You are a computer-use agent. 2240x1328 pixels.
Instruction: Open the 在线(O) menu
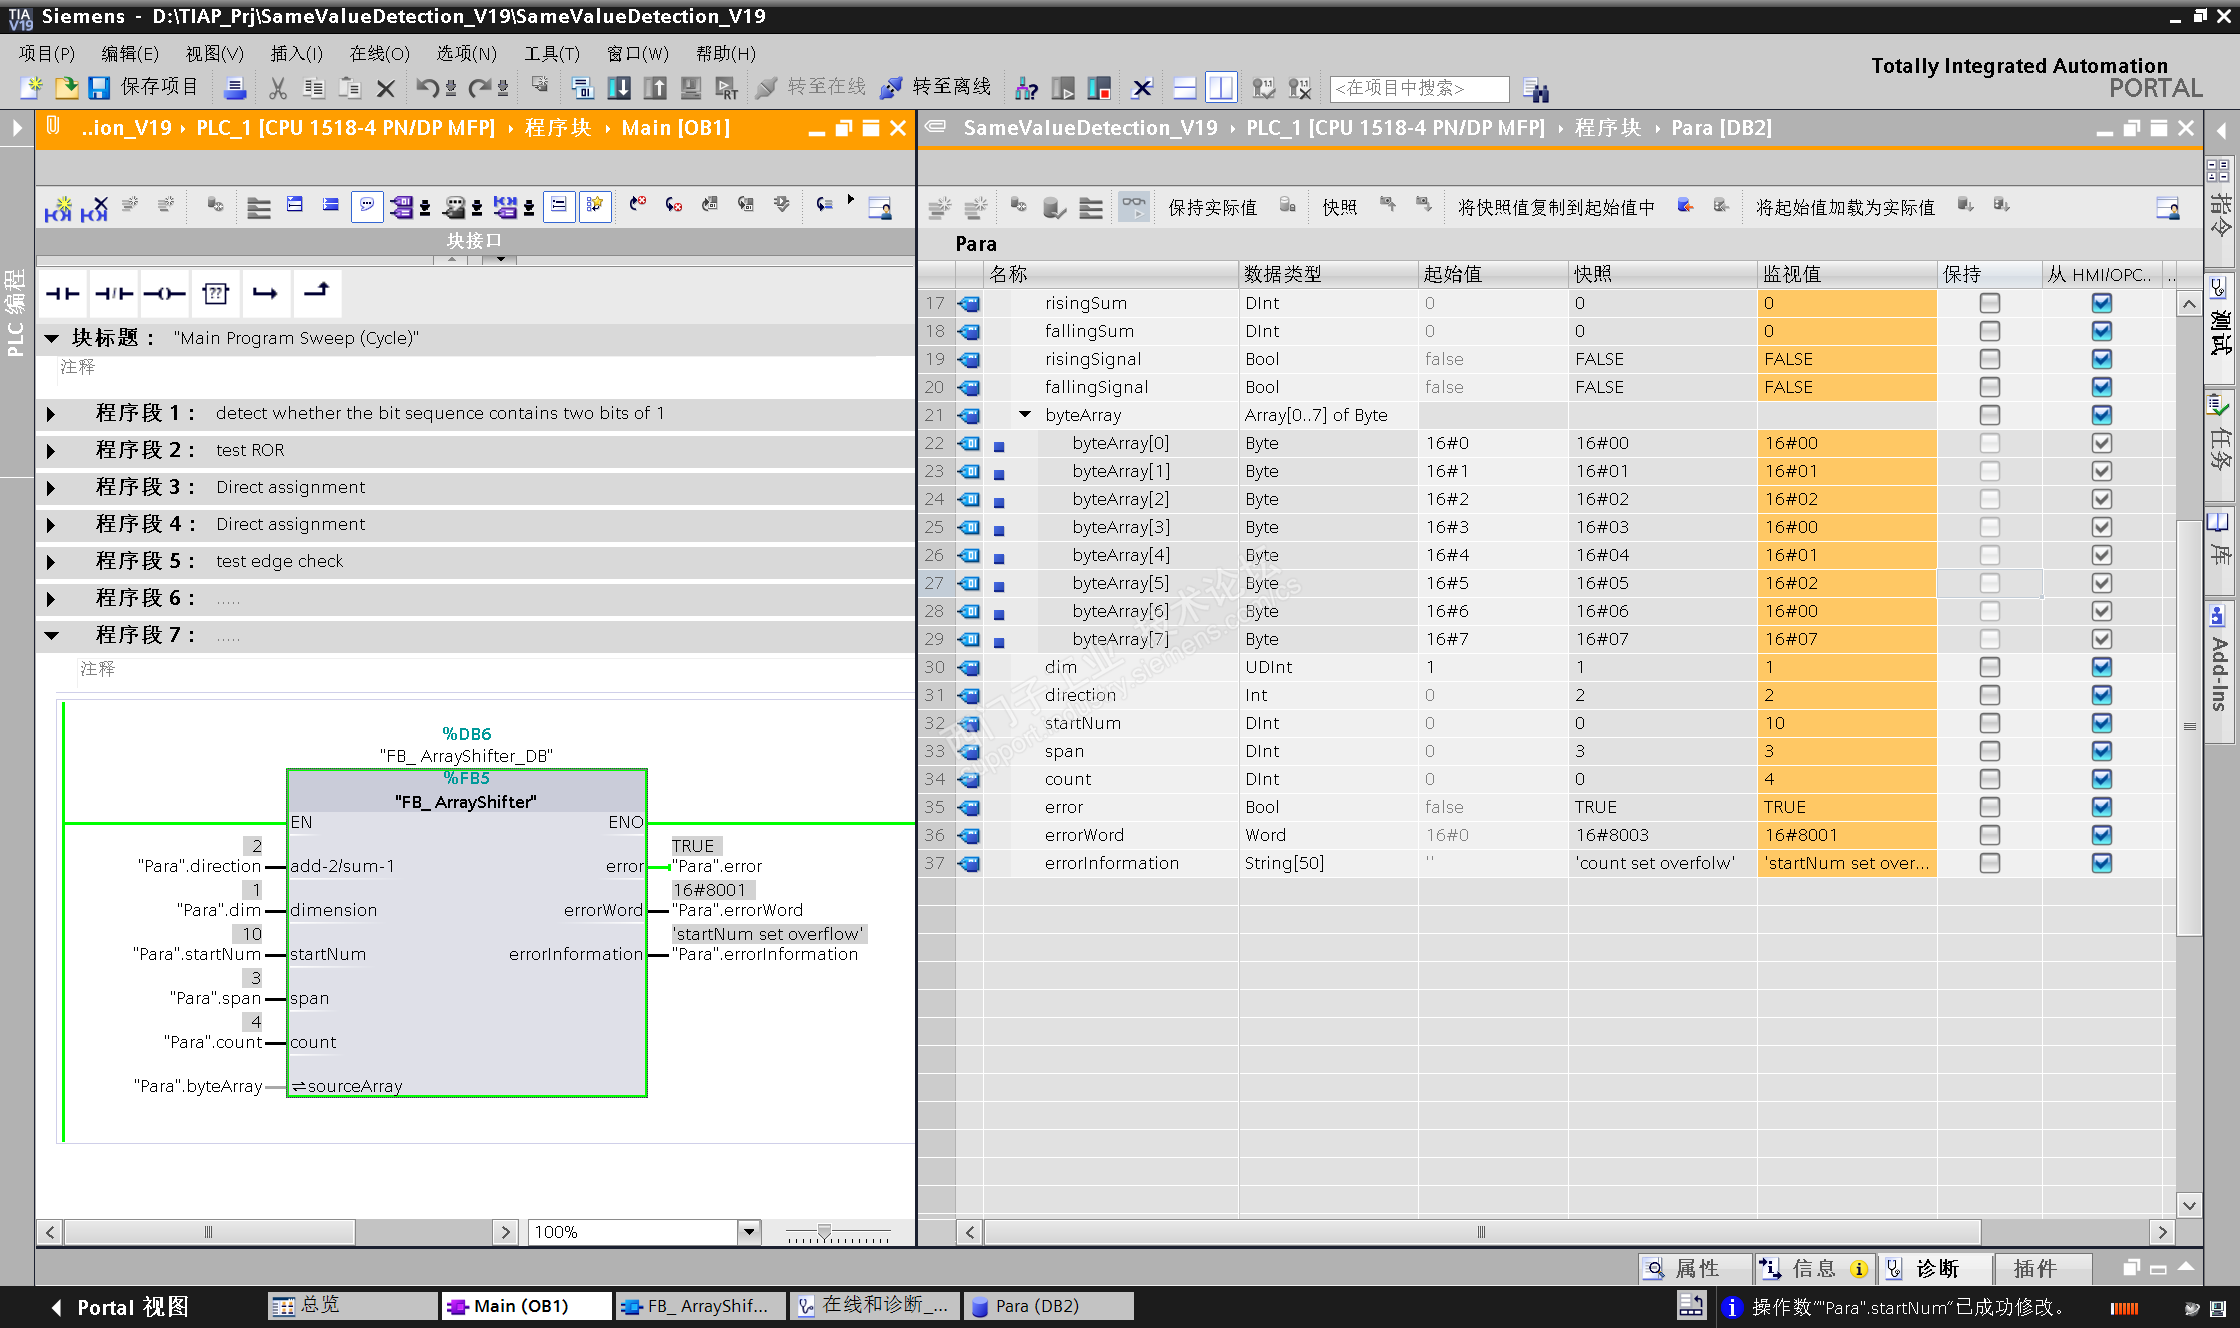[379, 53]
